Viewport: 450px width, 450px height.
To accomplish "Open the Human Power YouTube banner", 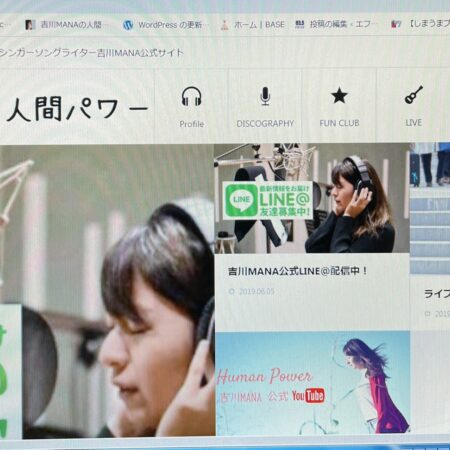I will [313, 383].
